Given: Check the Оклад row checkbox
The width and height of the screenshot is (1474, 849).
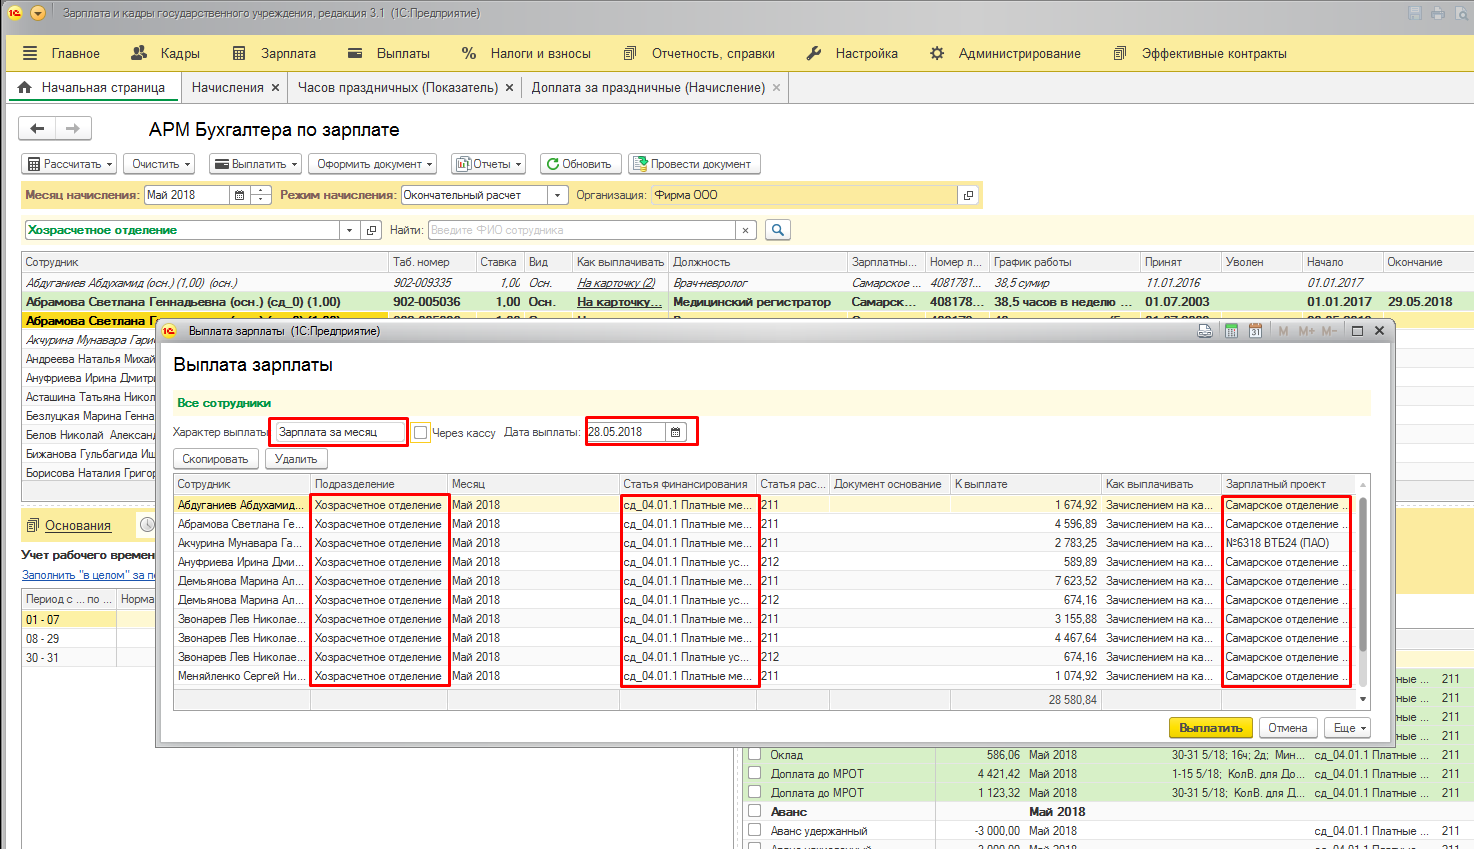Looking at the screenshot, I should coord(755,754).
